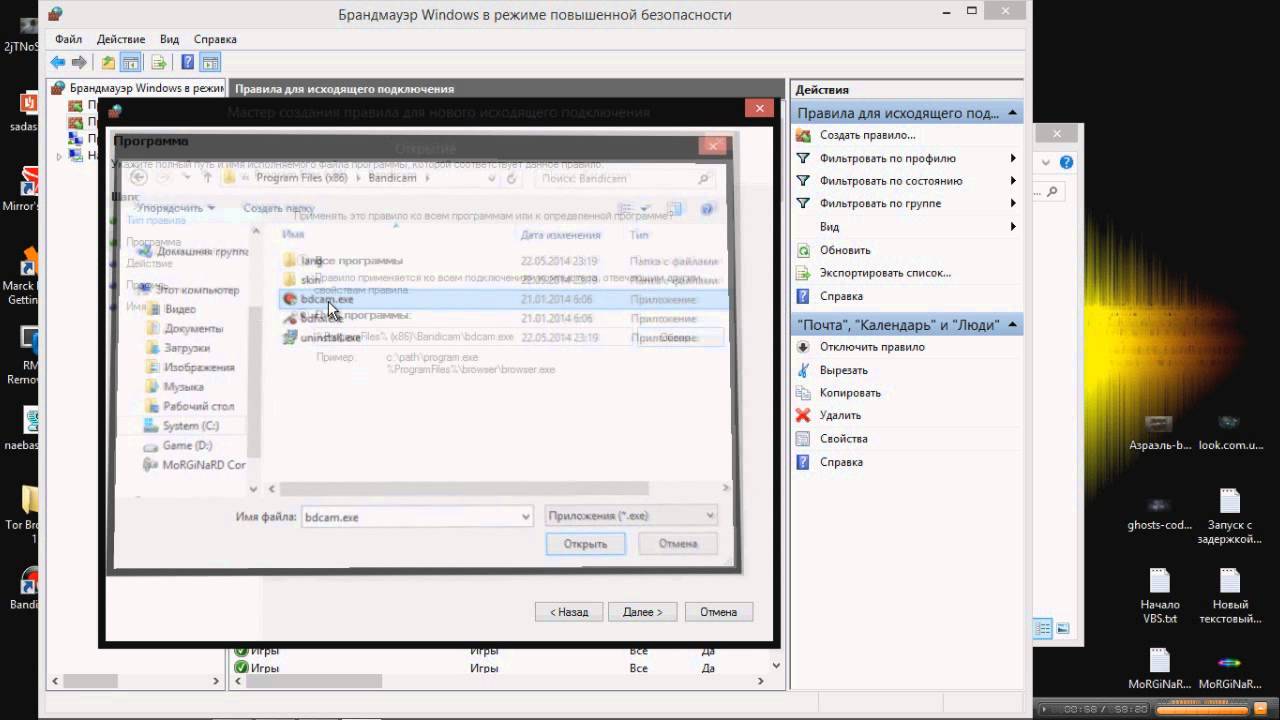1280x720 pixels.
Task: Click Обновить in the Actions pane
Action: pyautogui.click(x=845, y=250)
